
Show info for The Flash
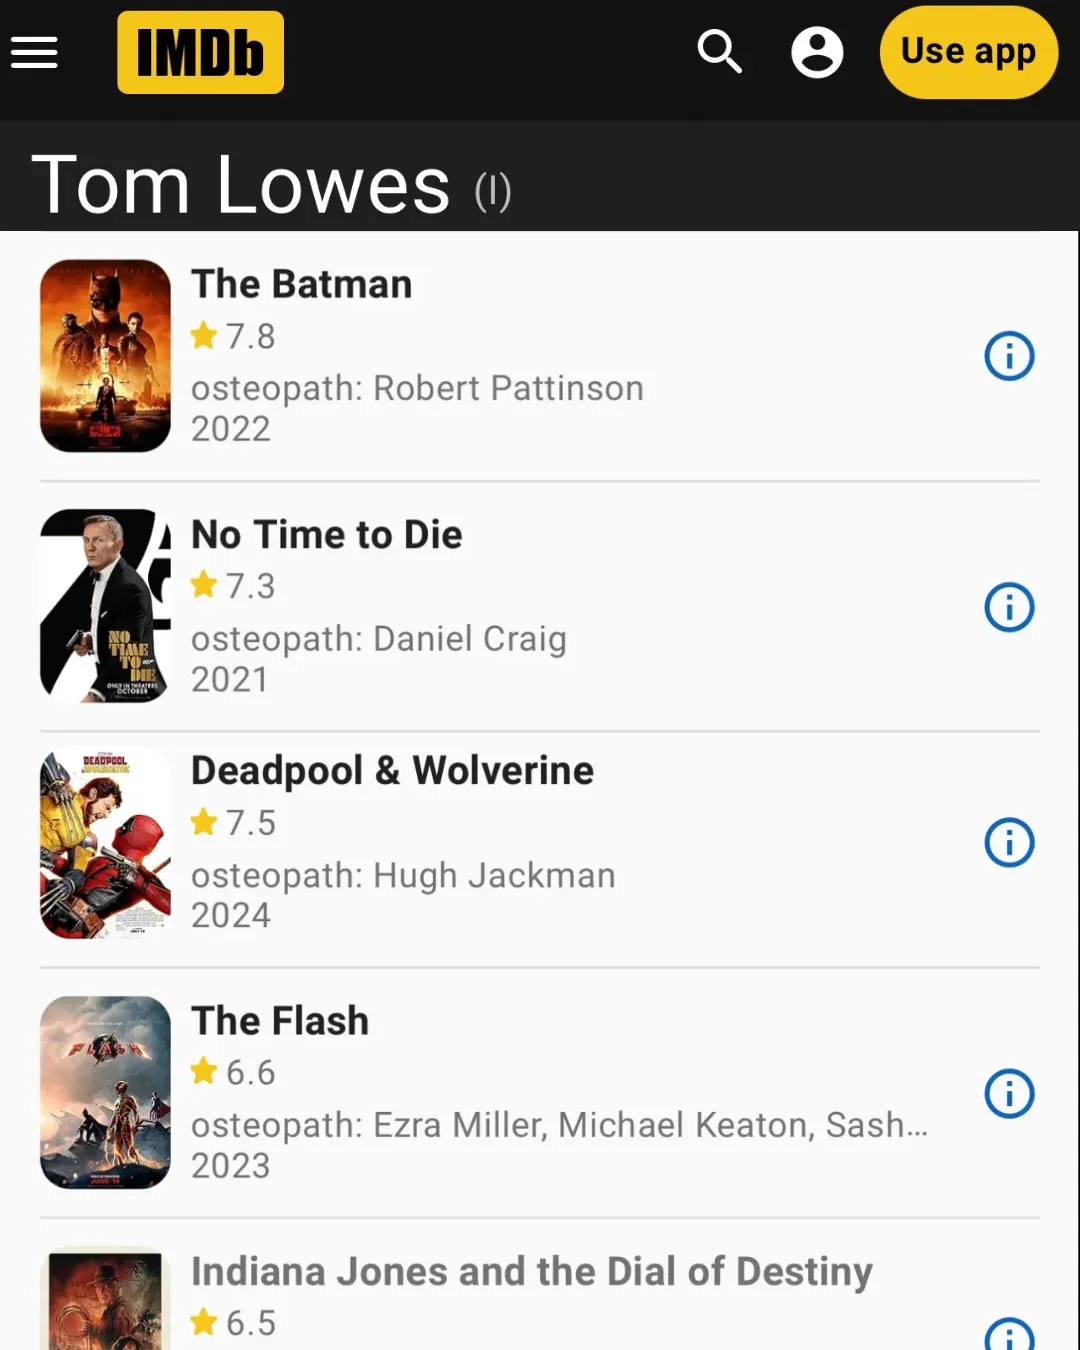[1009, 1093]
